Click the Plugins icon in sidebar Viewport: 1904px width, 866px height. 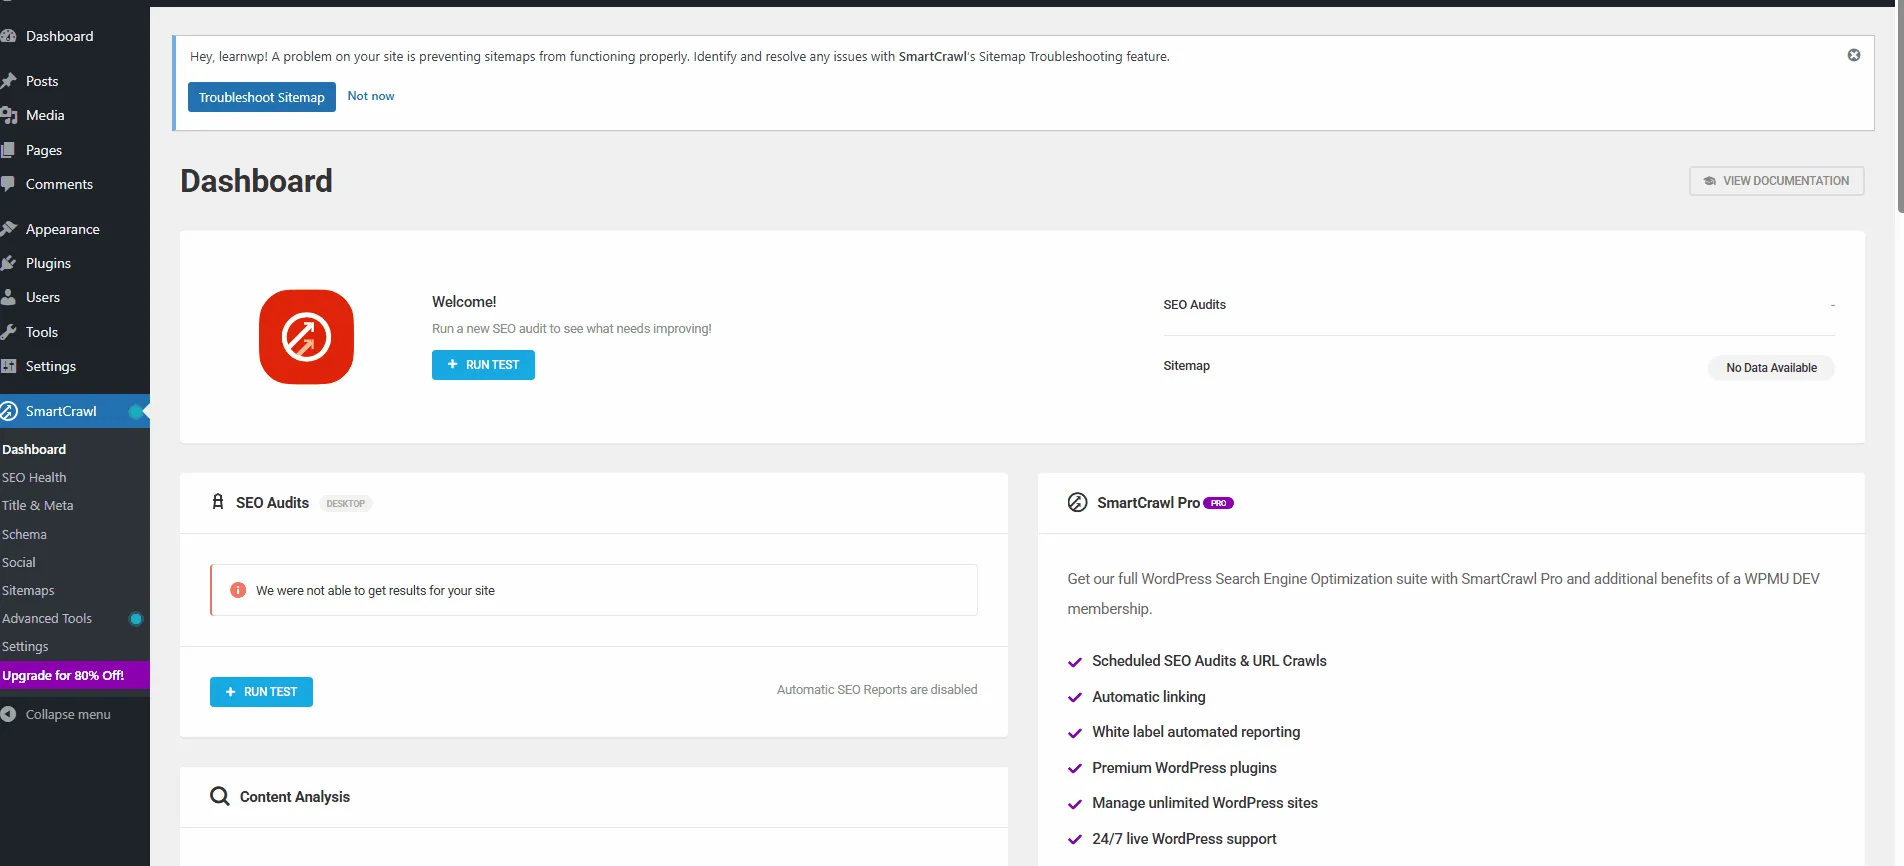pyautogui.click(x=9, y=263)
